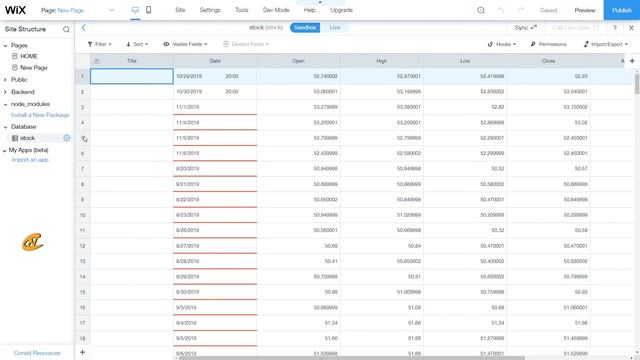Expand the Public tree section
This screenshot has height=360, width=640.
[5, 80]
